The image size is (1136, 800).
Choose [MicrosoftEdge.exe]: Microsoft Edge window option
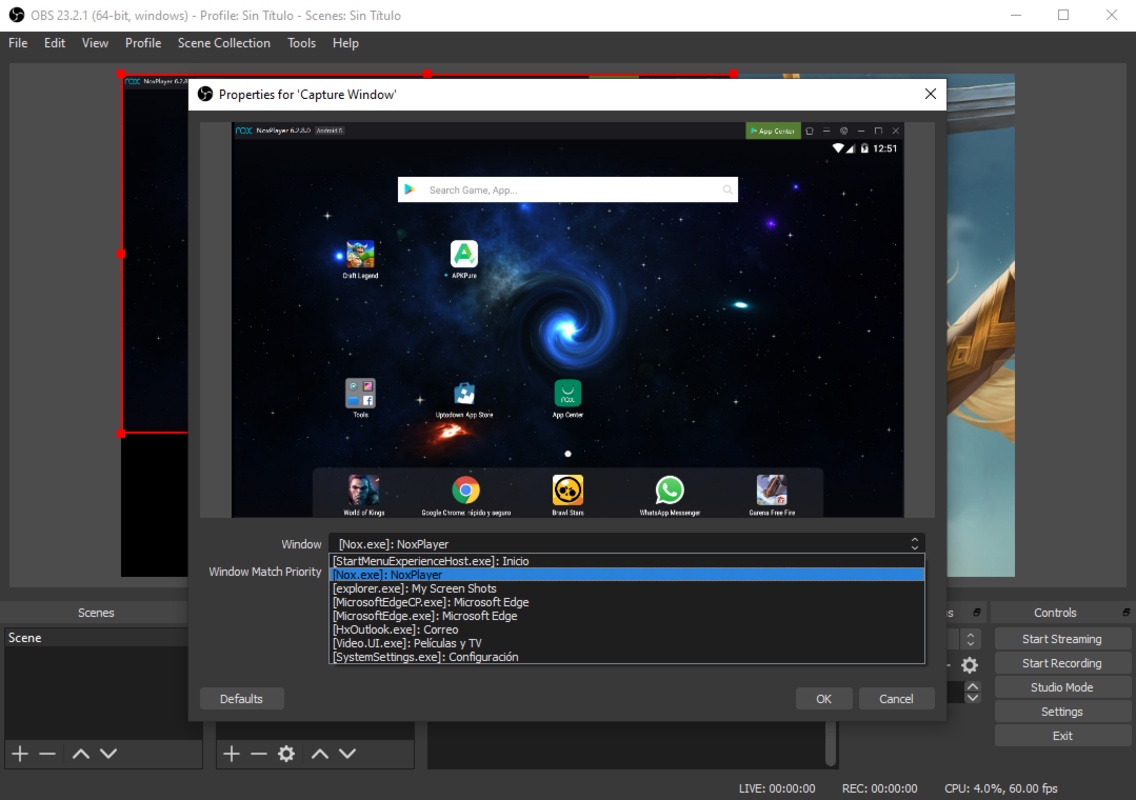[x=425, y=616]
